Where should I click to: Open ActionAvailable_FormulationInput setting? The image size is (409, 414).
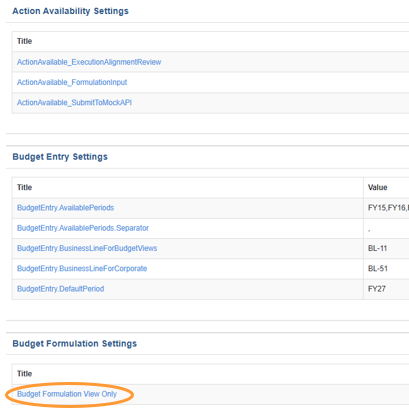(72, 82)
